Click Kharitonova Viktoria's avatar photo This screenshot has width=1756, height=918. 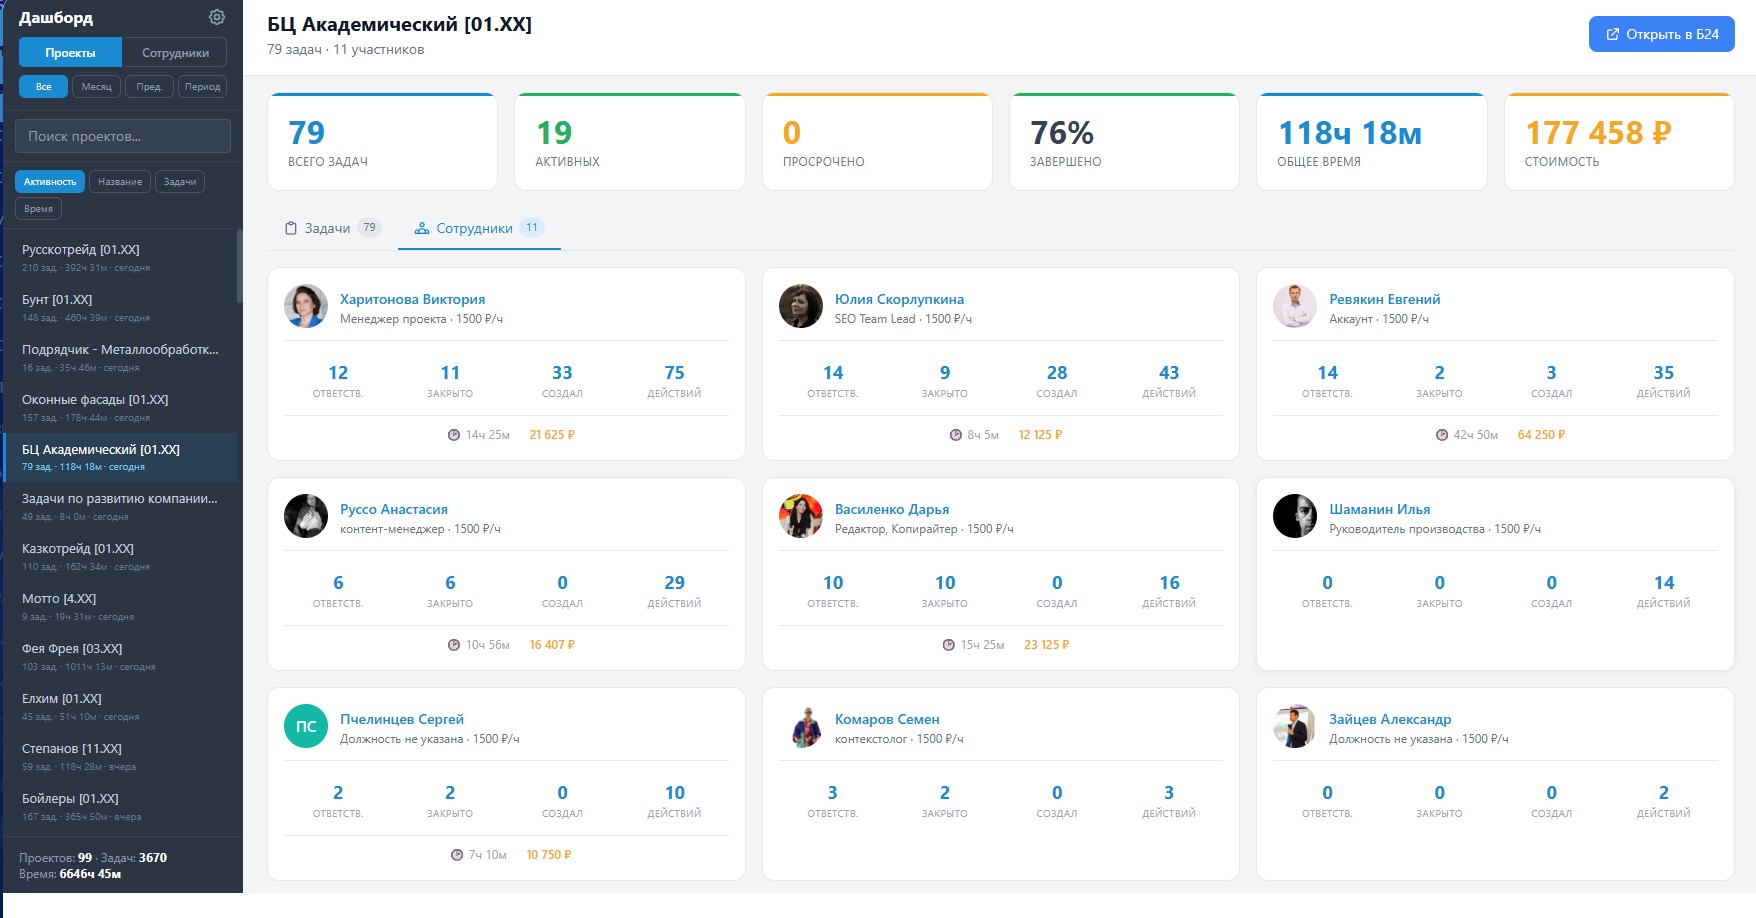(x=306, y=307)
